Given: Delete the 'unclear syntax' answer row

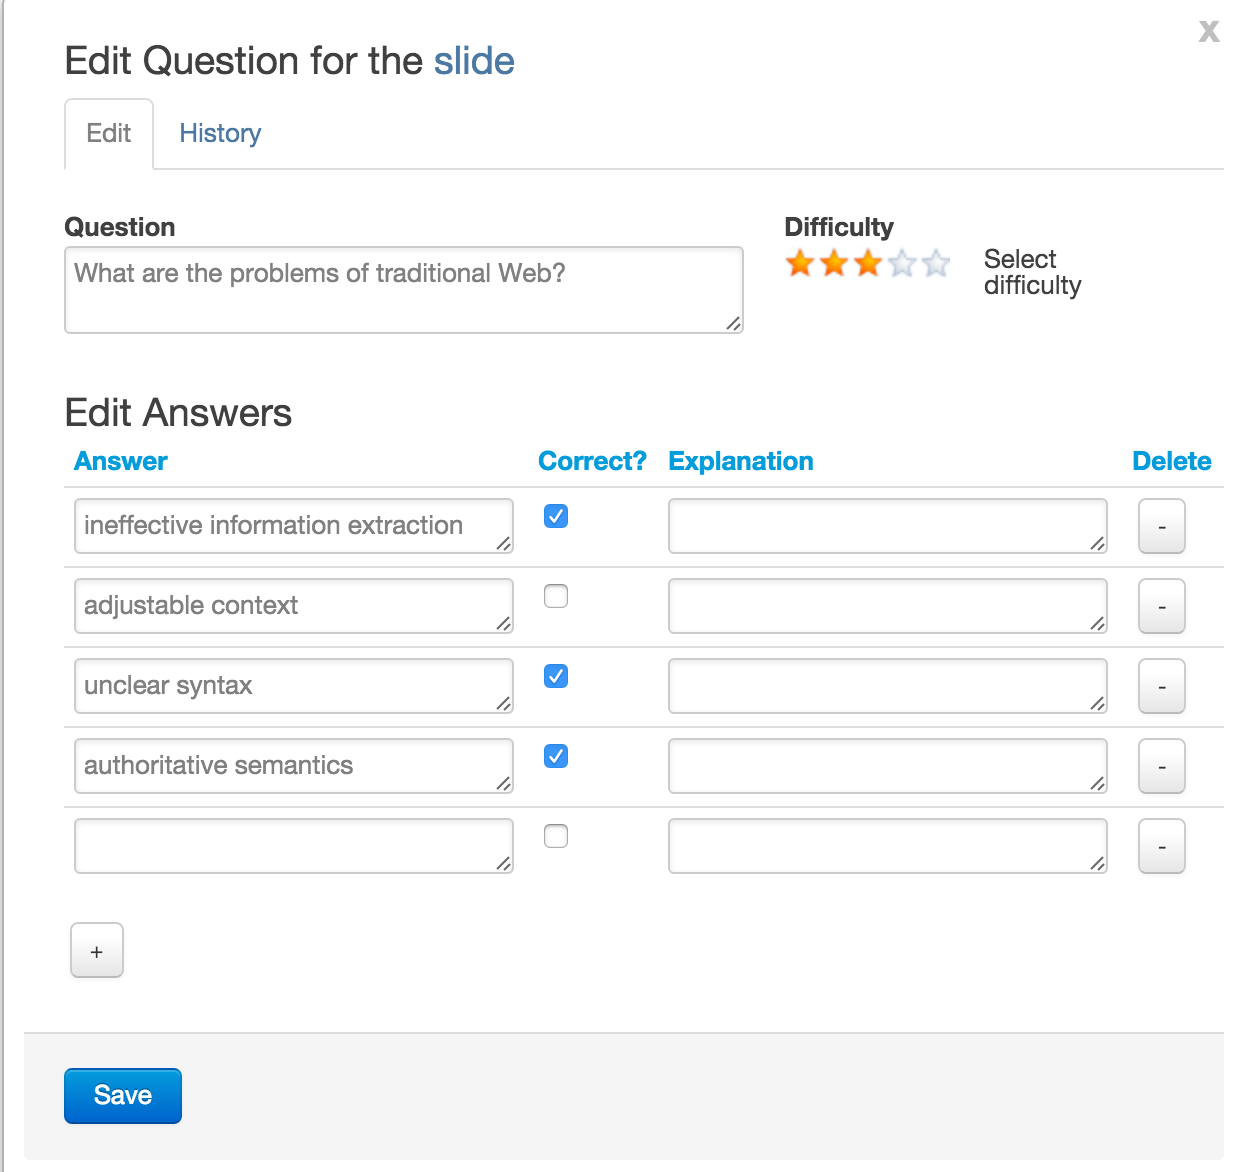Looking at the screenshot, I should (x=1162, y=686).
